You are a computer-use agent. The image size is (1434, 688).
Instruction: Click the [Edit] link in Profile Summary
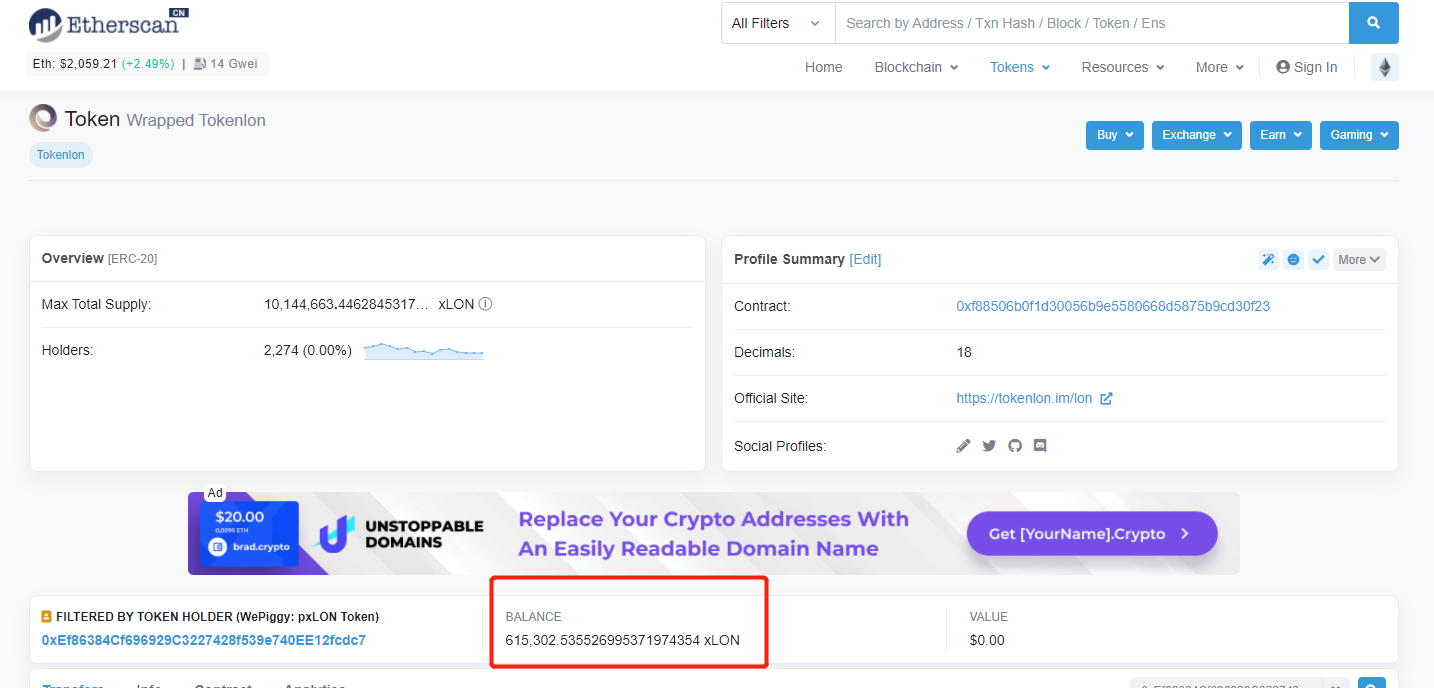(865, 259)
